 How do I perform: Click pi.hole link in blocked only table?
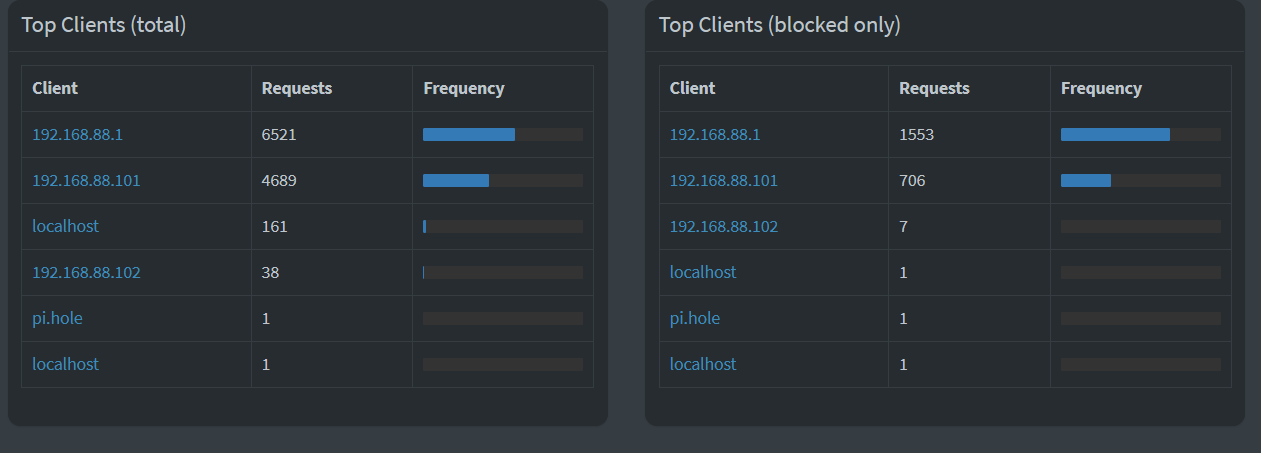[x=695, y=318]
